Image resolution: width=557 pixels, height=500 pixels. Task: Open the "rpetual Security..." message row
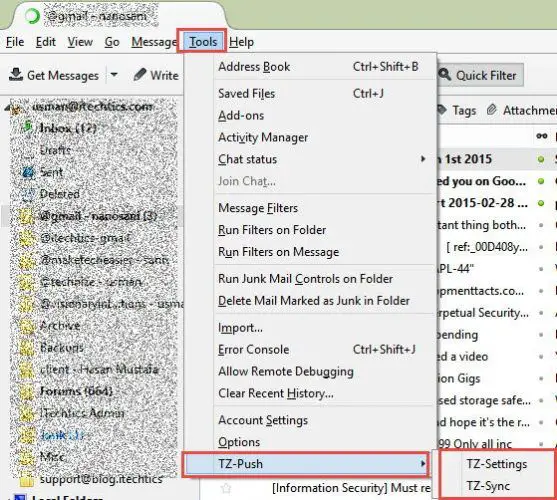pyautogui.click(x=483, y=313)
